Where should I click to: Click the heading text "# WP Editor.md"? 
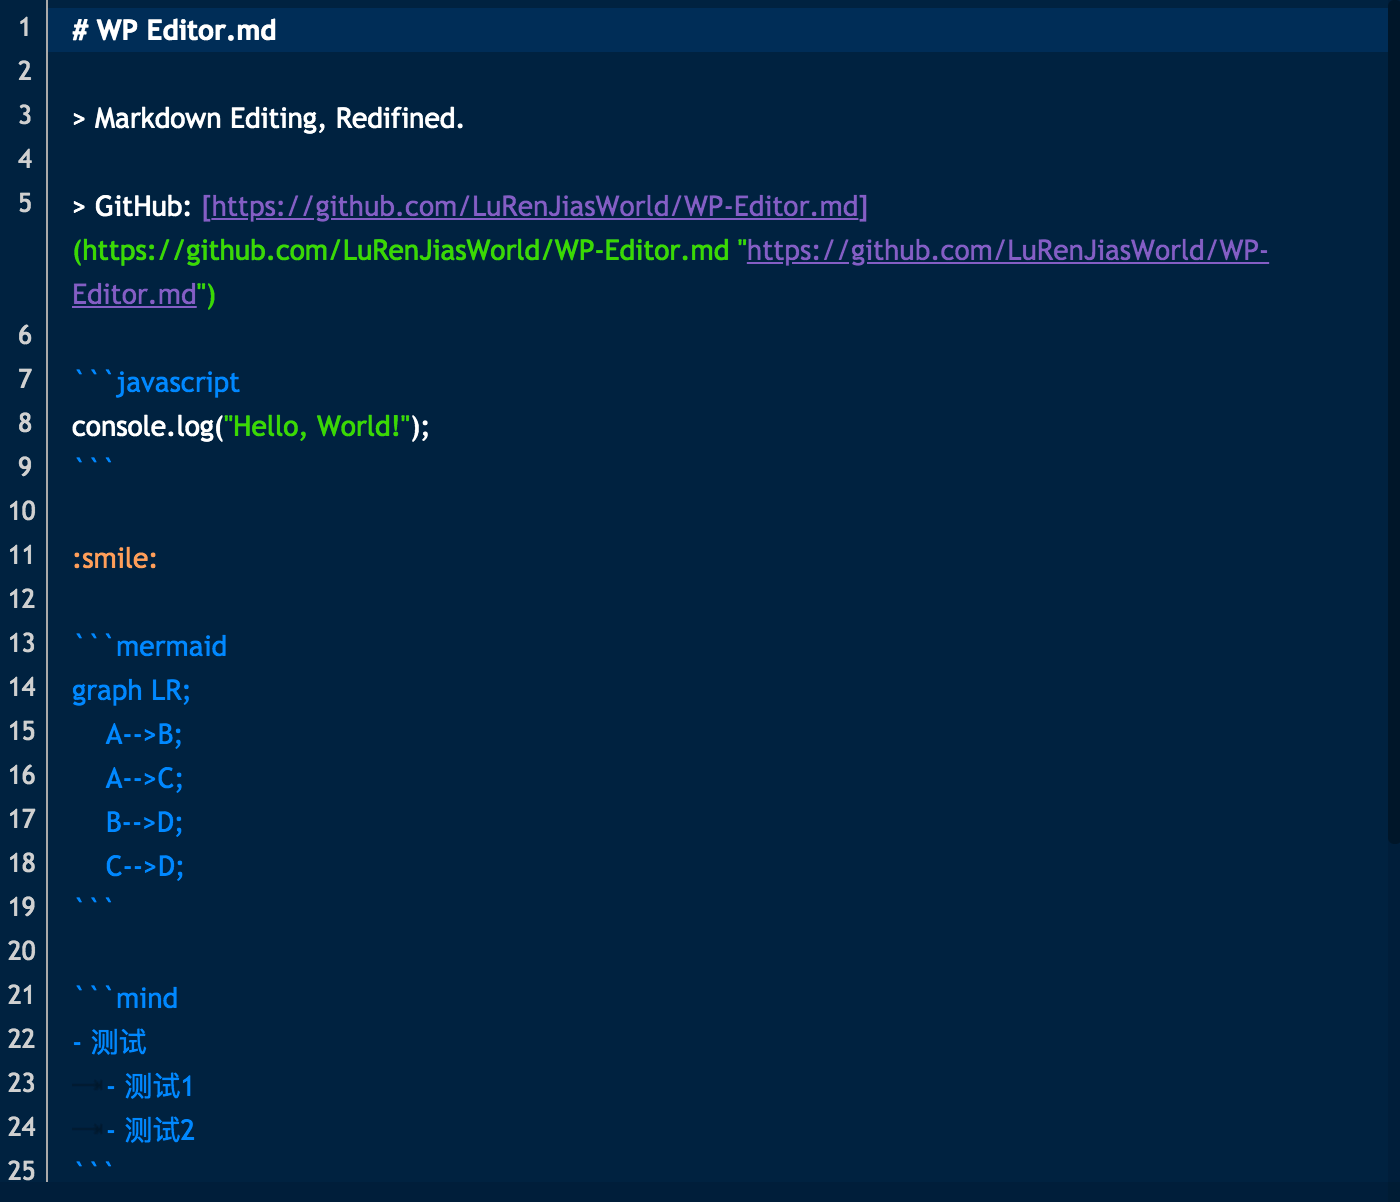(174, 30)
